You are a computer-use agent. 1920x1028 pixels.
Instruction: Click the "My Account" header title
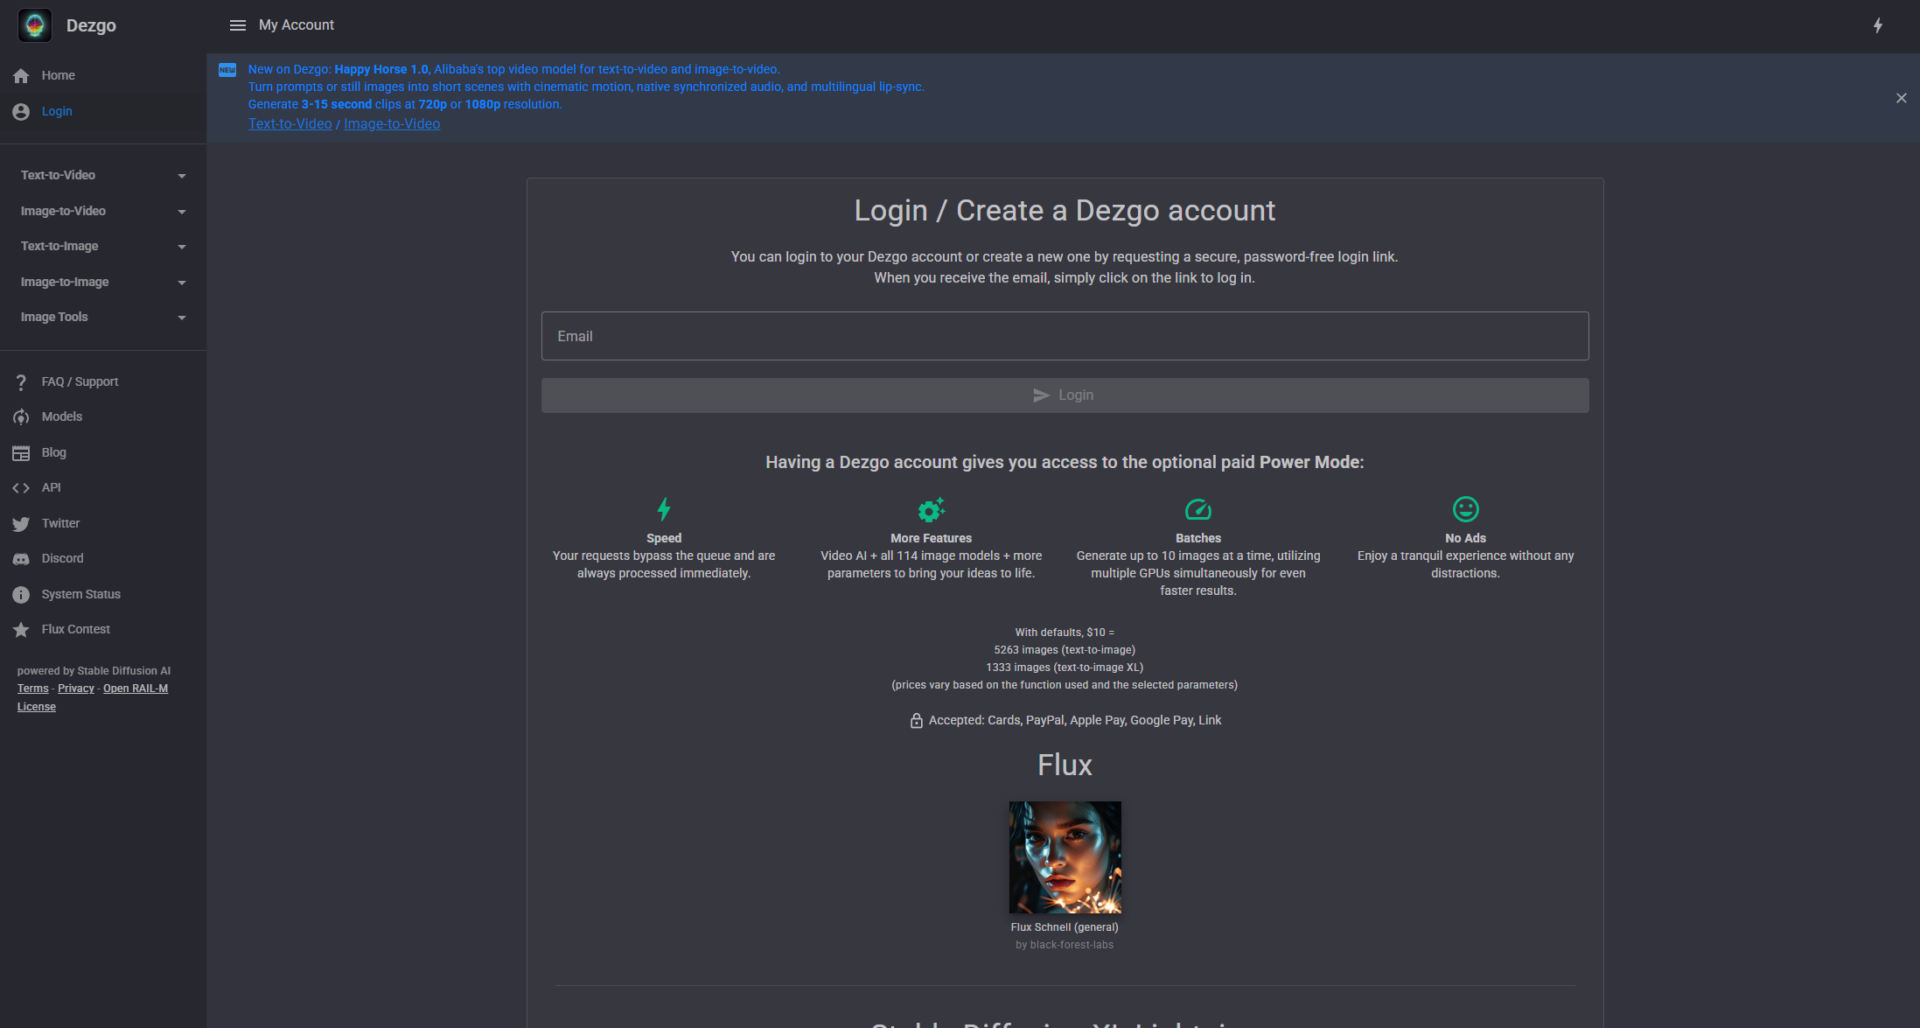(x=296, y=25)
